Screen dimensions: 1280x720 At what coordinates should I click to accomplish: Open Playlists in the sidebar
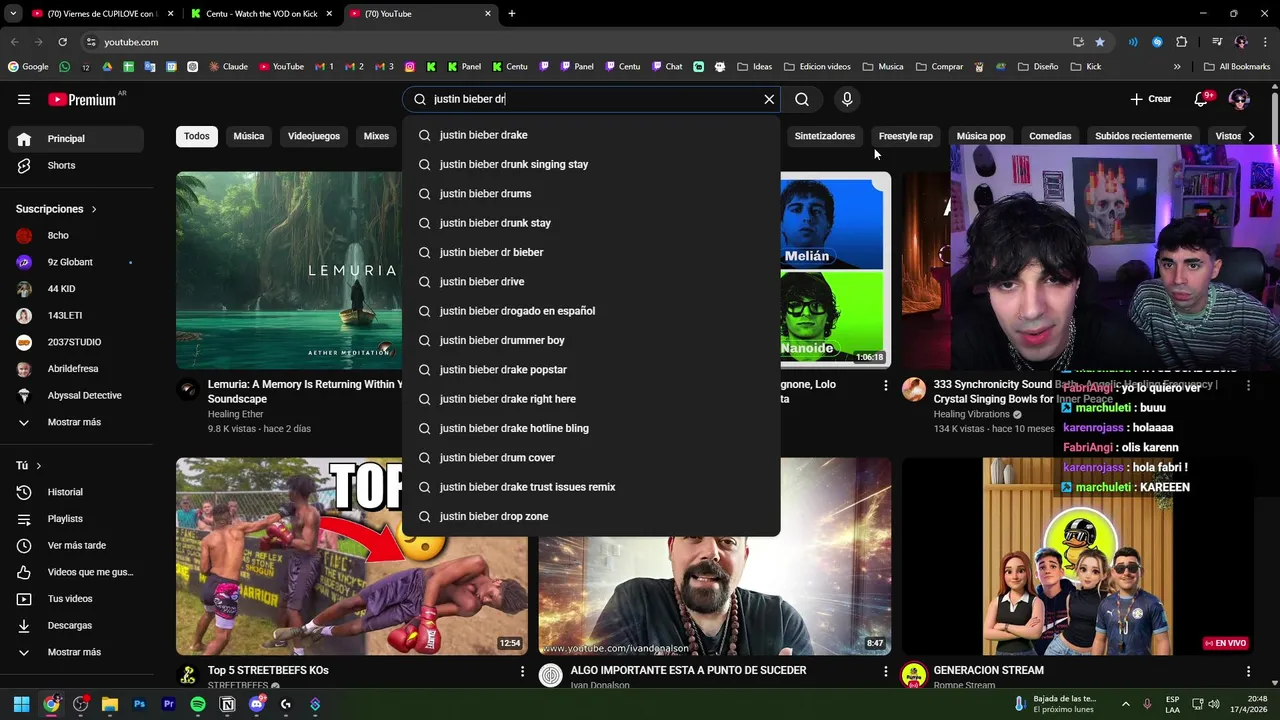(x=77, y=519)
